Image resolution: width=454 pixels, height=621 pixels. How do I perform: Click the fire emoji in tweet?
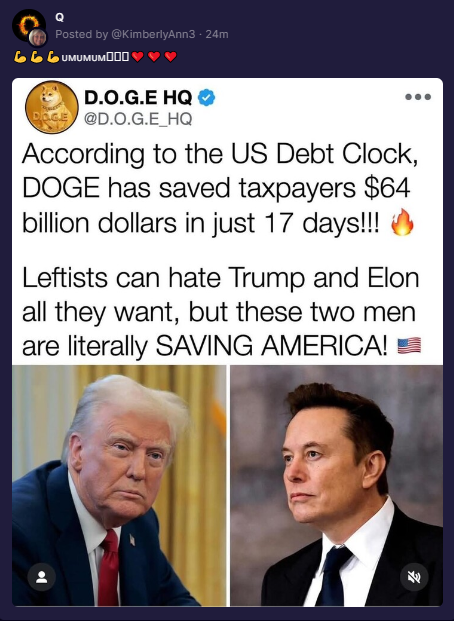click(402, 222)
